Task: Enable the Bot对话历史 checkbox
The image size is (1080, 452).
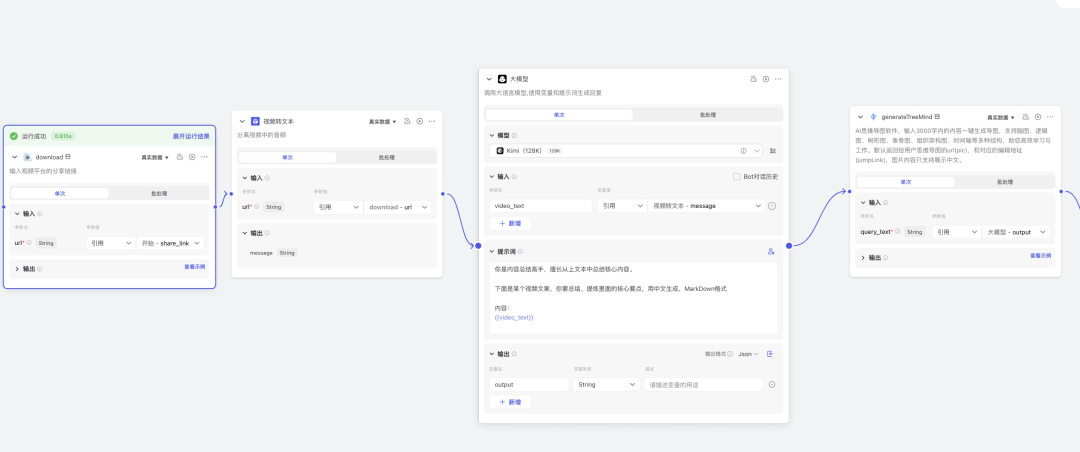Action: click(737, 177)
